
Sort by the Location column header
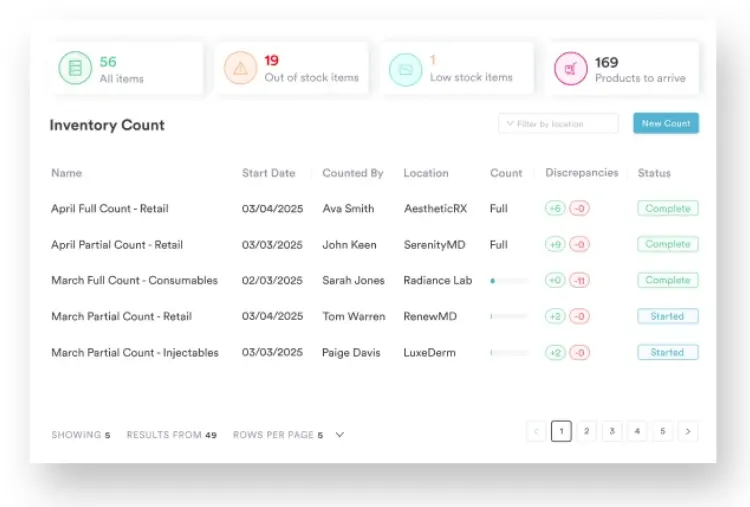pos(426,173)
